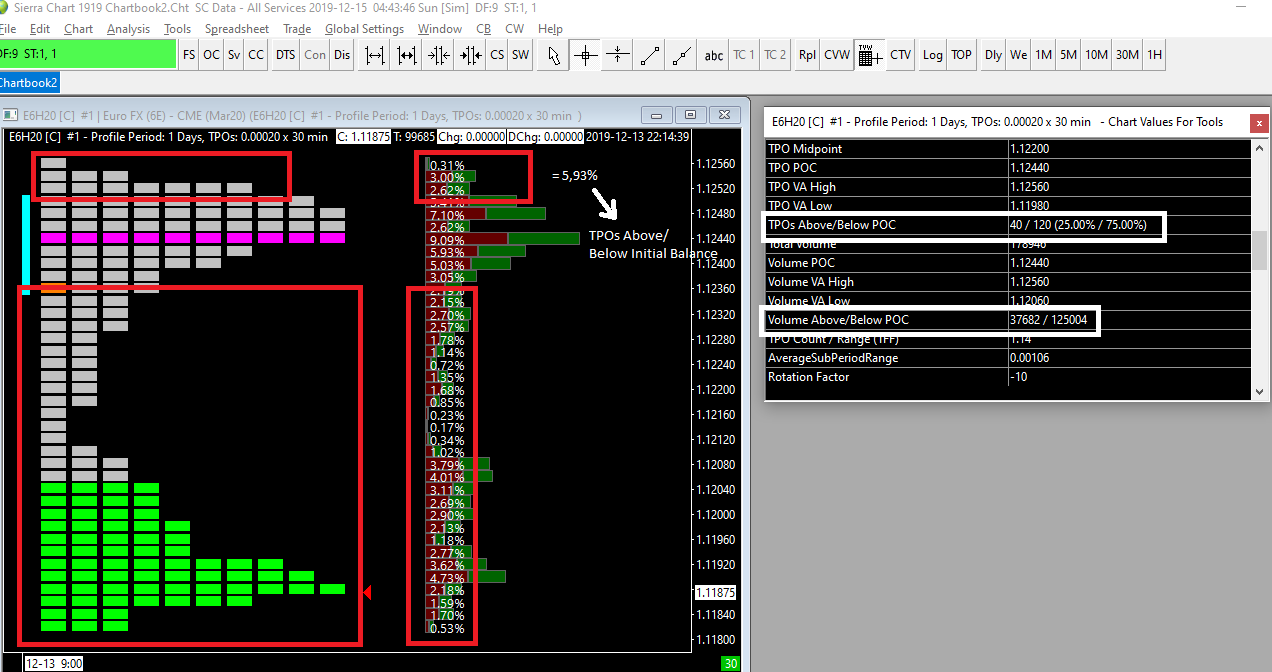The width and height of the screenshot is (1272, 672).
Task: Click the green DF:9 ST:1, 1 status field
Action: pyautogui.click(x=88, y=55)
